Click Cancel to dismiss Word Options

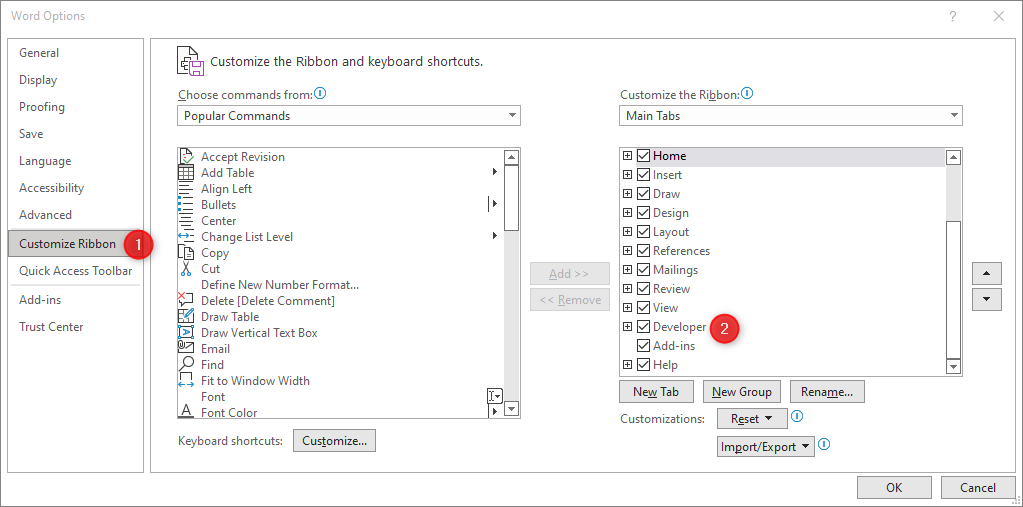978,487
